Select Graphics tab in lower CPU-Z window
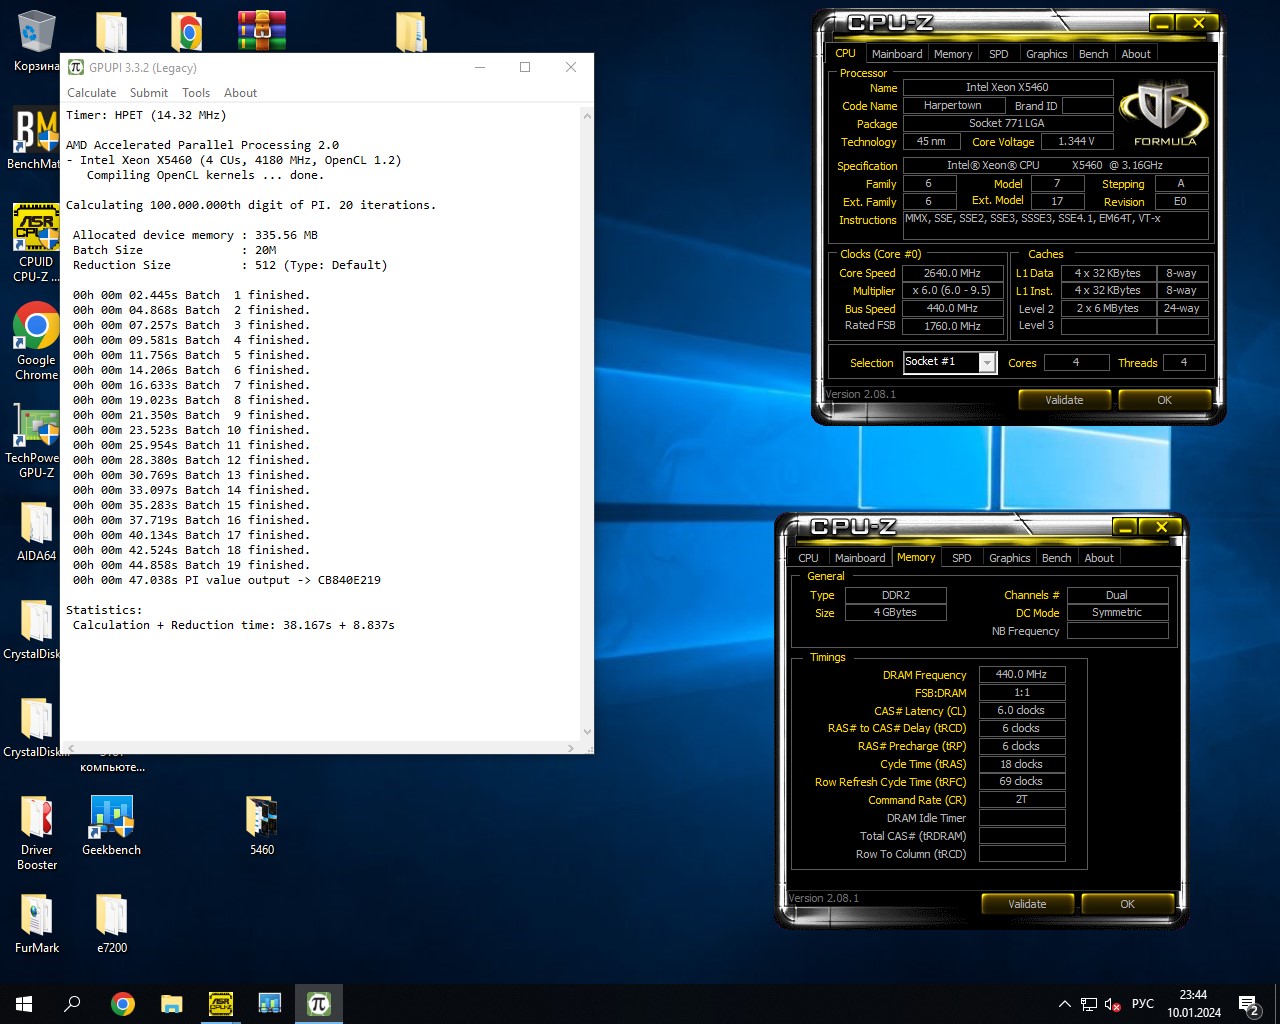1280x1024 pixels. [1009, 558]
